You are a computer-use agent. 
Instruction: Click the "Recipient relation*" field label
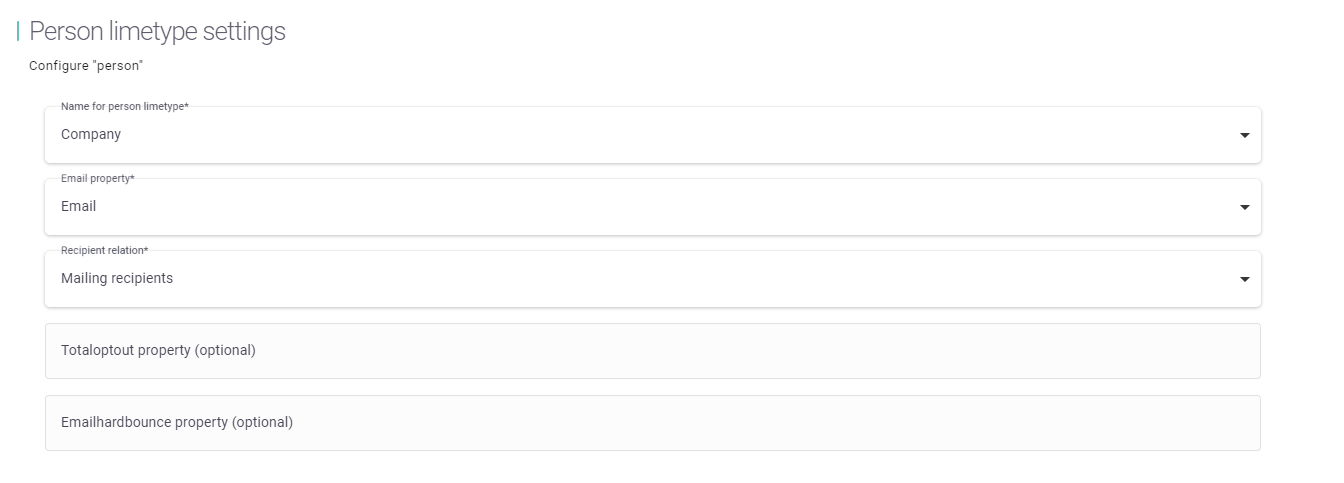tap(105, 250)
